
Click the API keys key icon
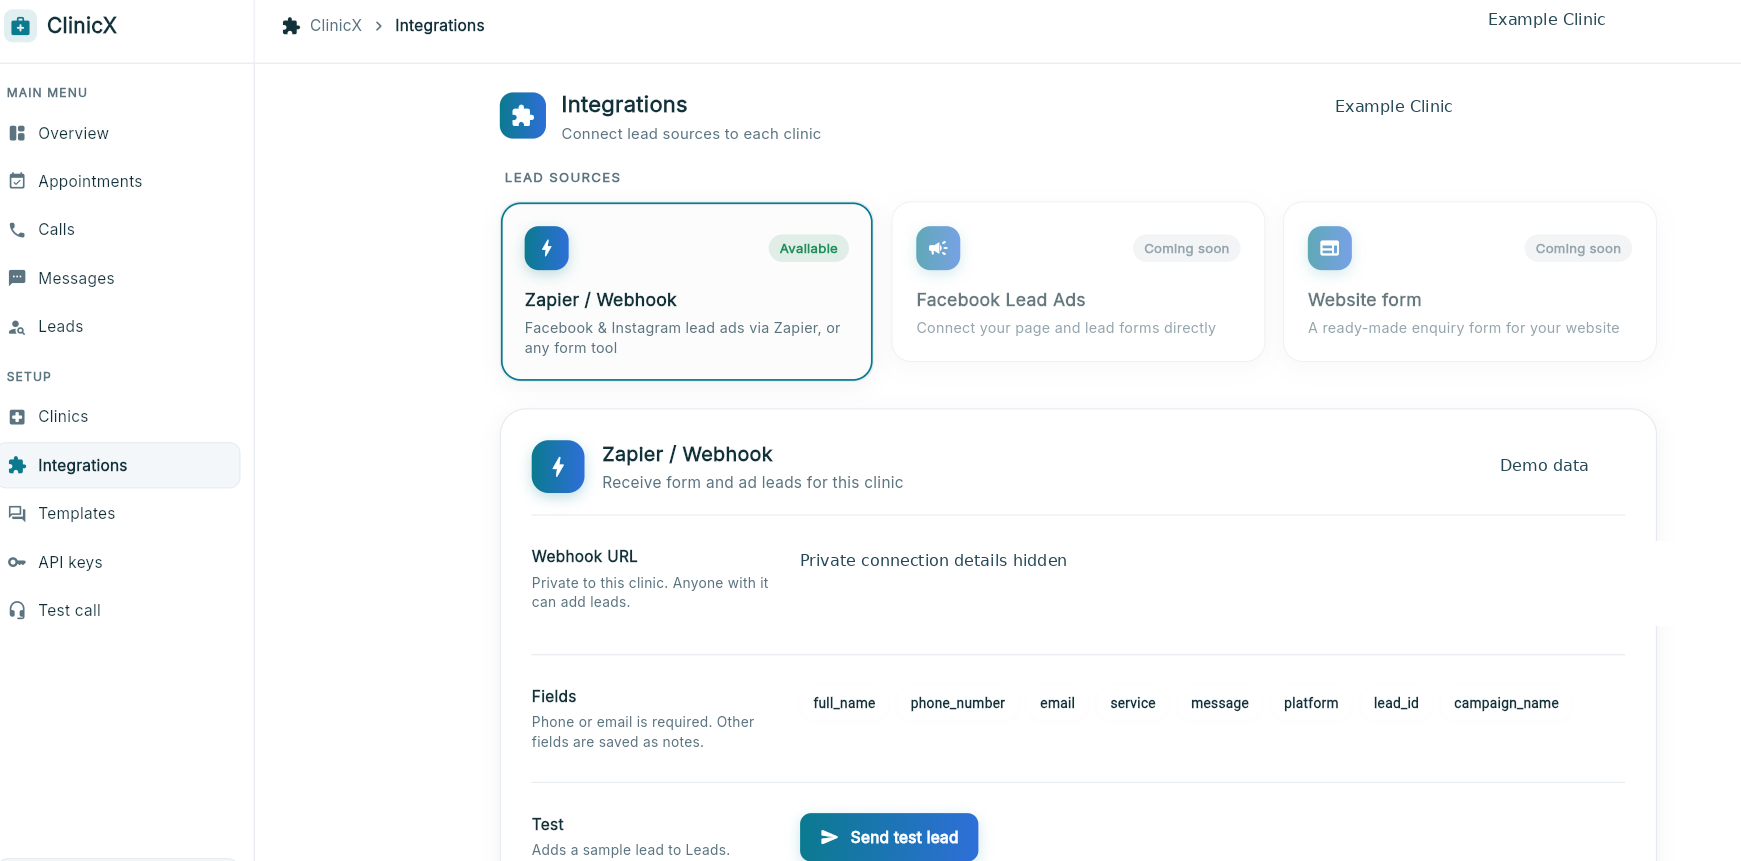click(x=17, y=562)
